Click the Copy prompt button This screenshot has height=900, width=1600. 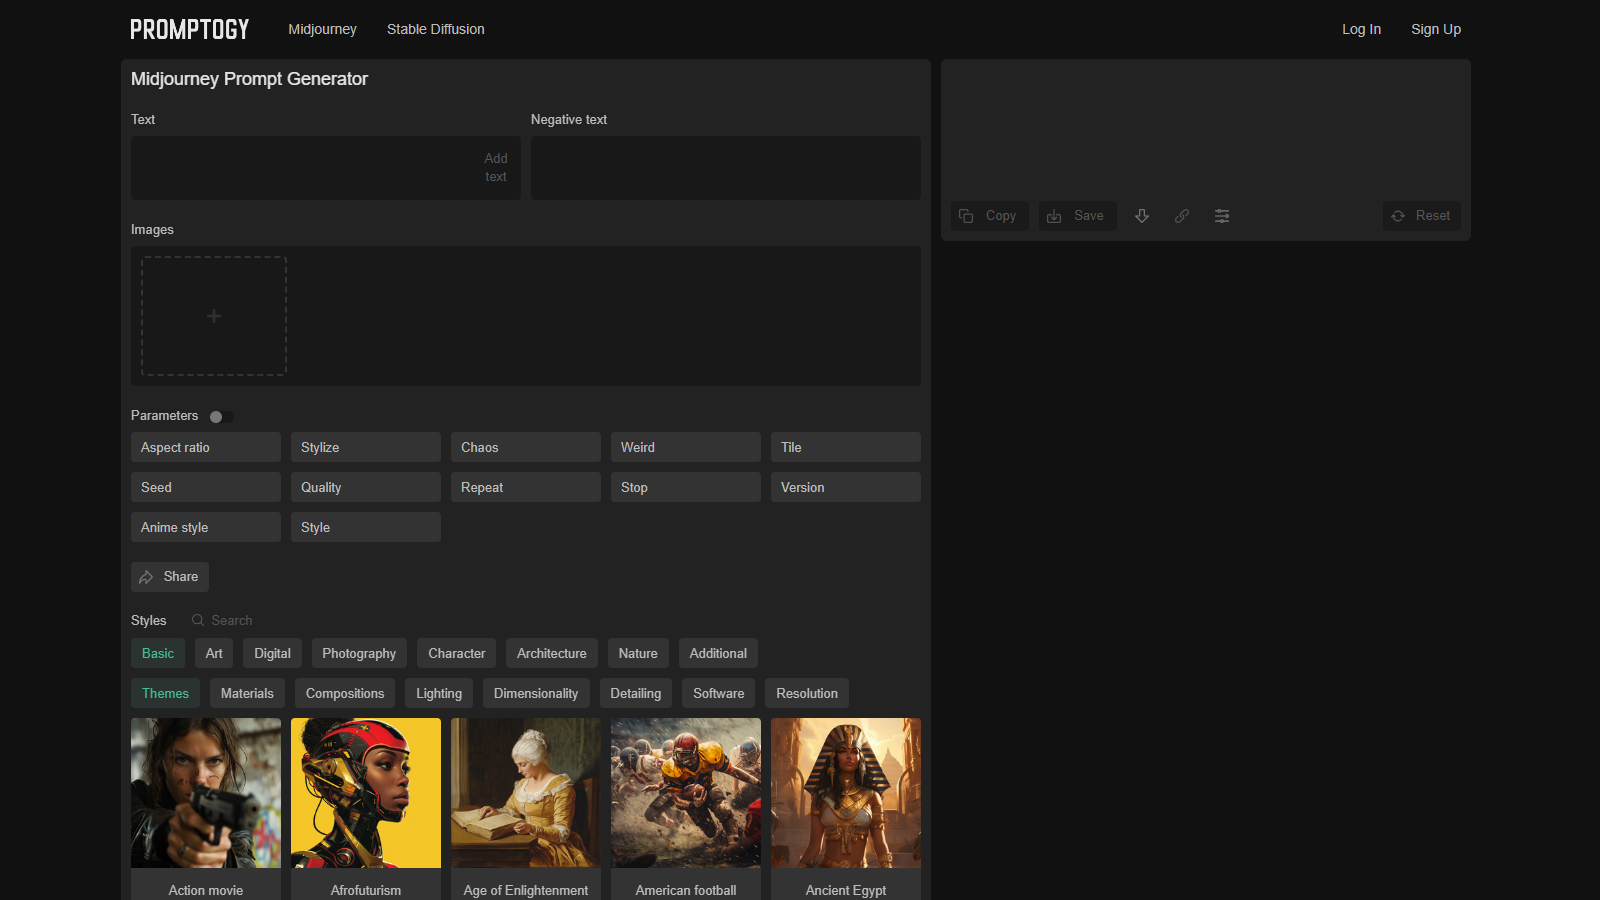(x=989, y=216)
